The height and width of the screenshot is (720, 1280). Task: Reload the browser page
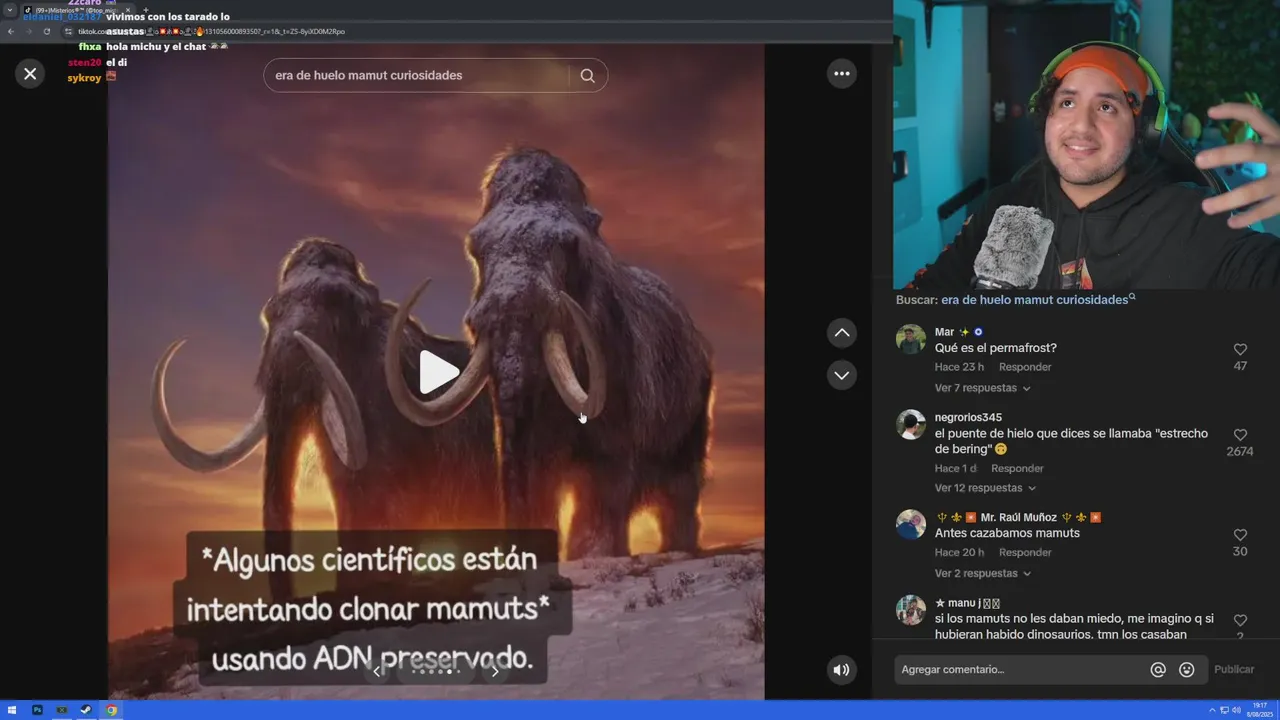[x=46, y=31]
